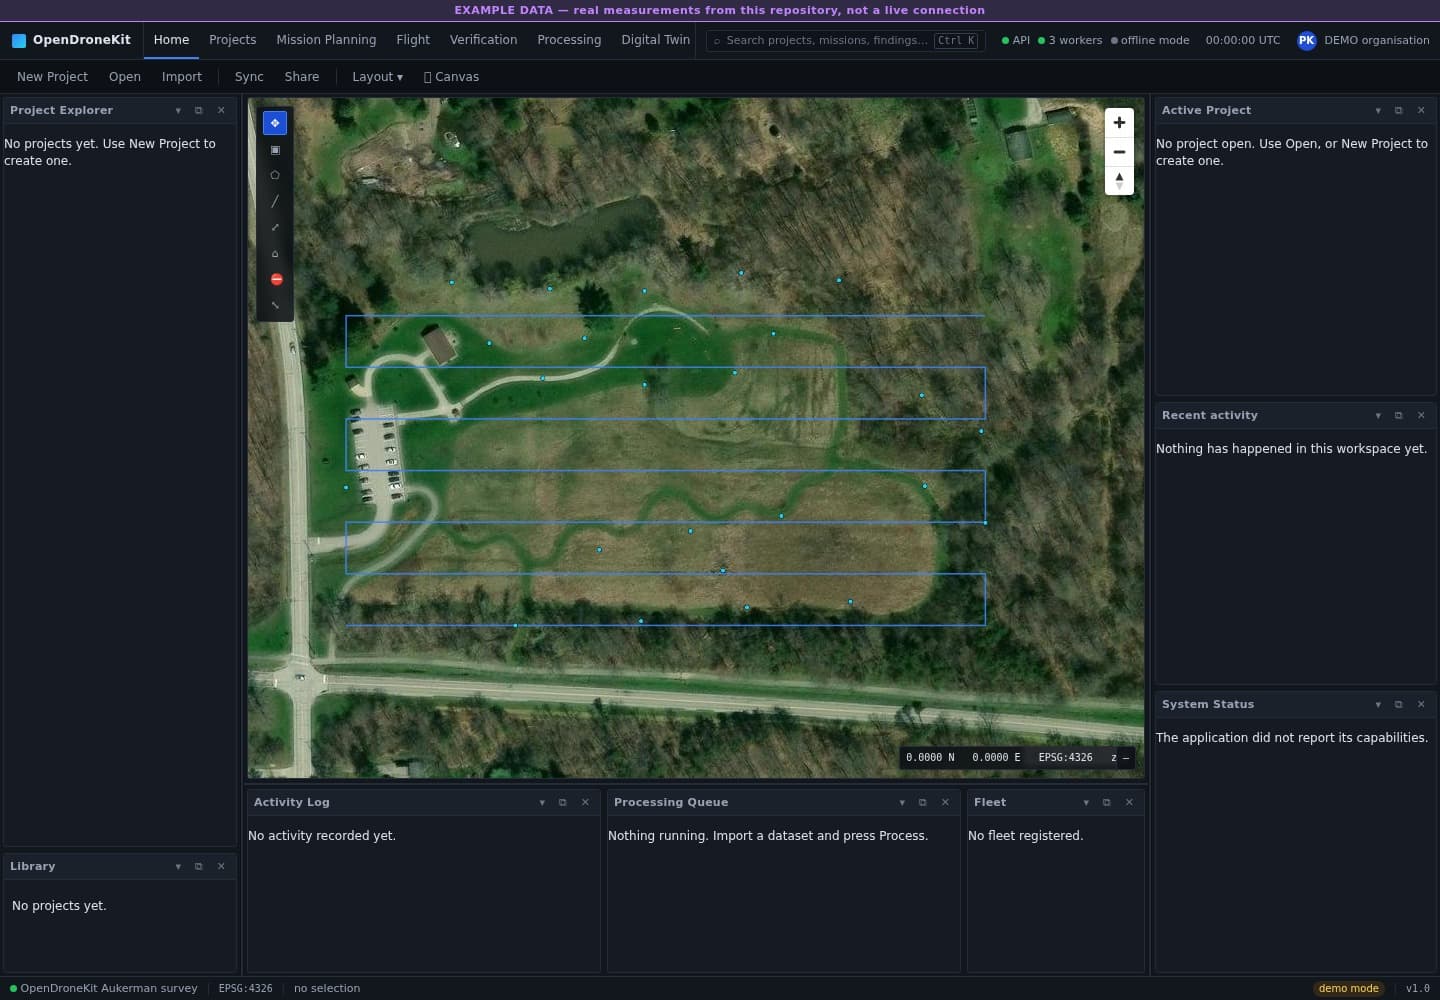Click the Sync button
1440x1000 pixels.
pyautogui.click(x=249, y=77)
